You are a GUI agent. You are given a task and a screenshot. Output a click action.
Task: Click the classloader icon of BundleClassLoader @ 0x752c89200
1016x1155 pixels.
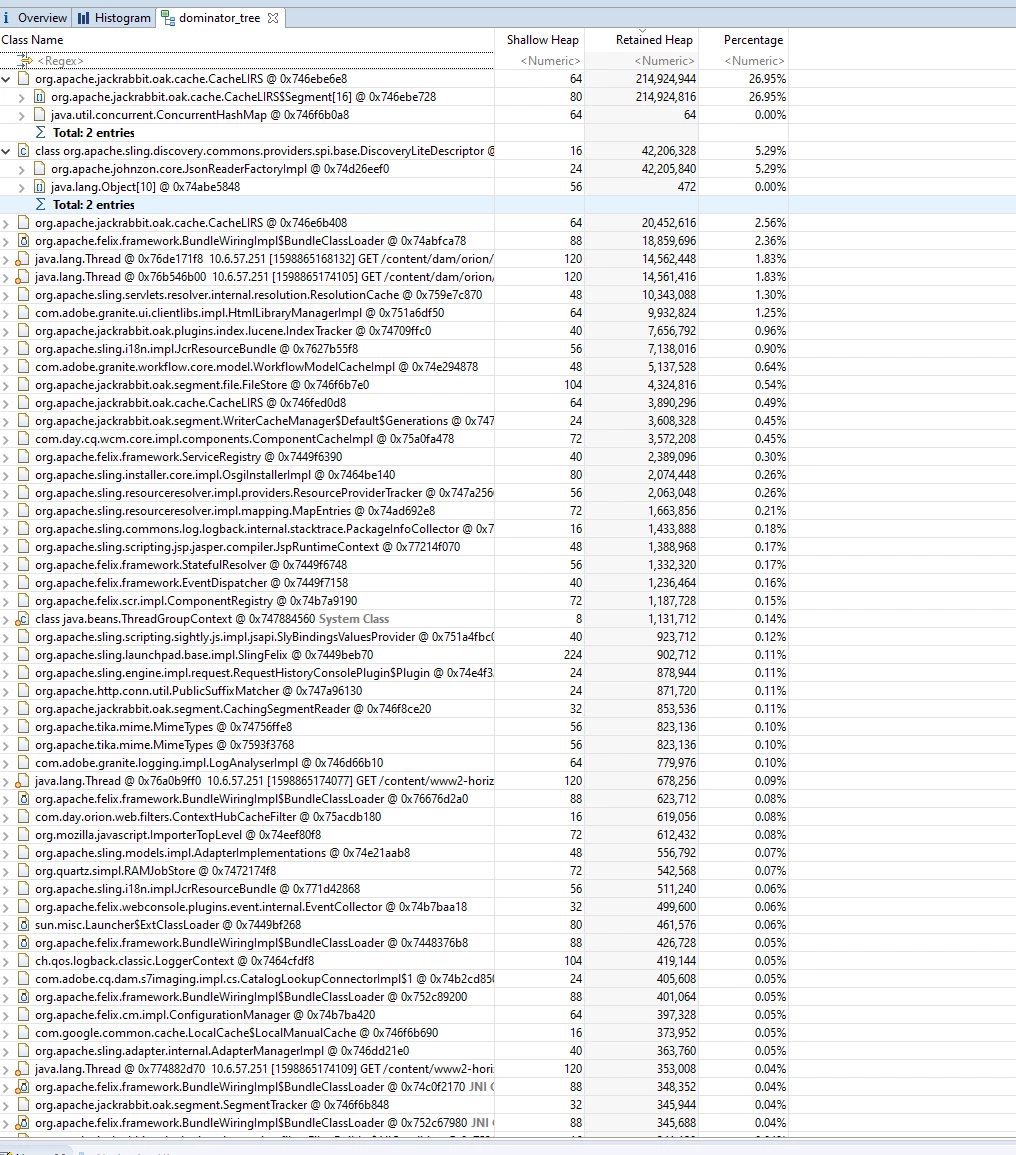point(24,997)
